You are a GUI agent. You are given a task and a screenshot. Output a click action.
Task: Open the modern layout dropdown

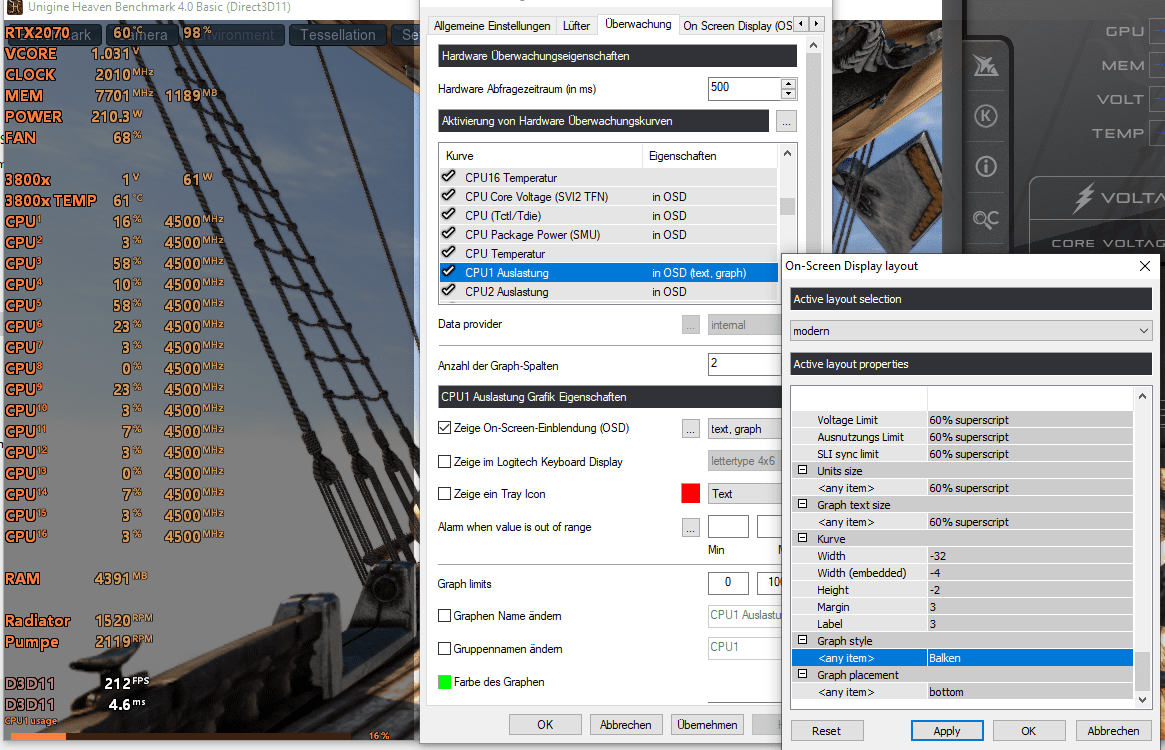pyautogui.click(x=970, y=331)
